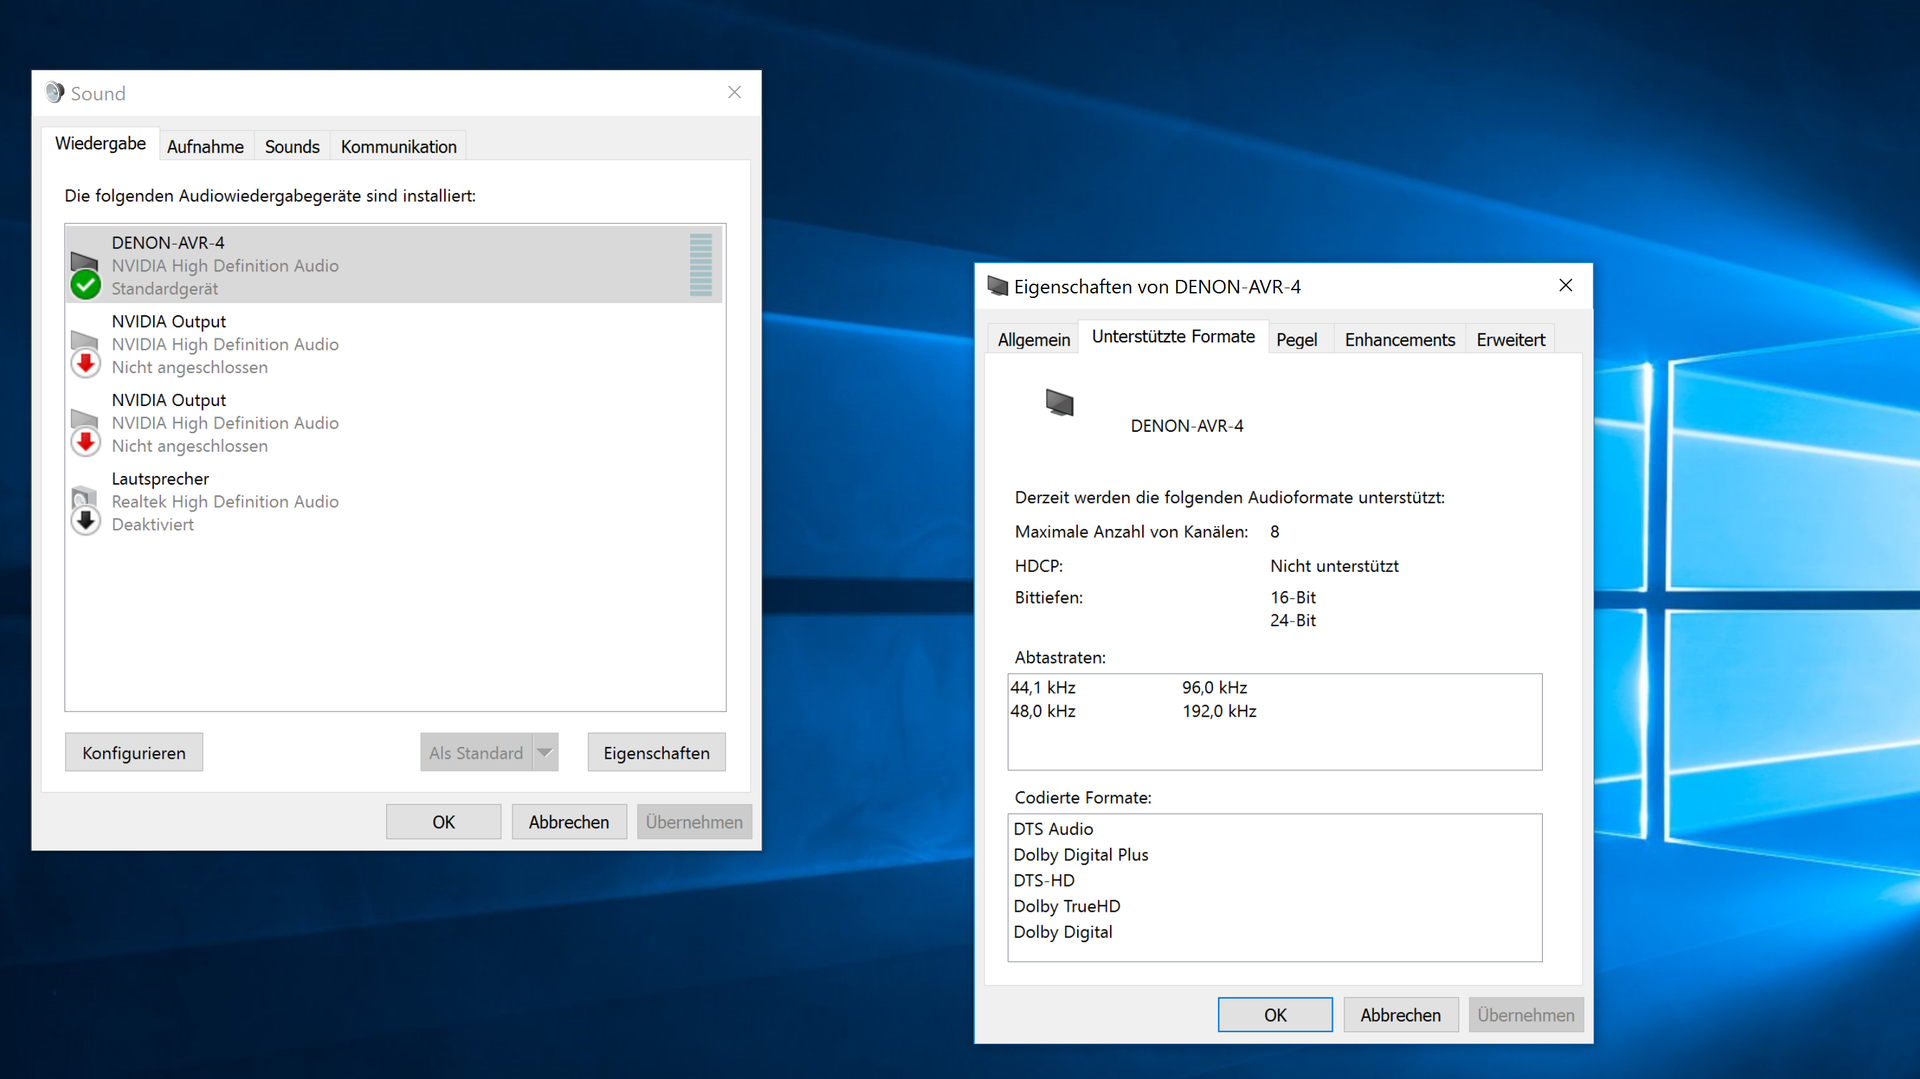The image size is (1920, 1079).
Task: Click the 16-Bit bit depth value
Action: coord(1293,598)
